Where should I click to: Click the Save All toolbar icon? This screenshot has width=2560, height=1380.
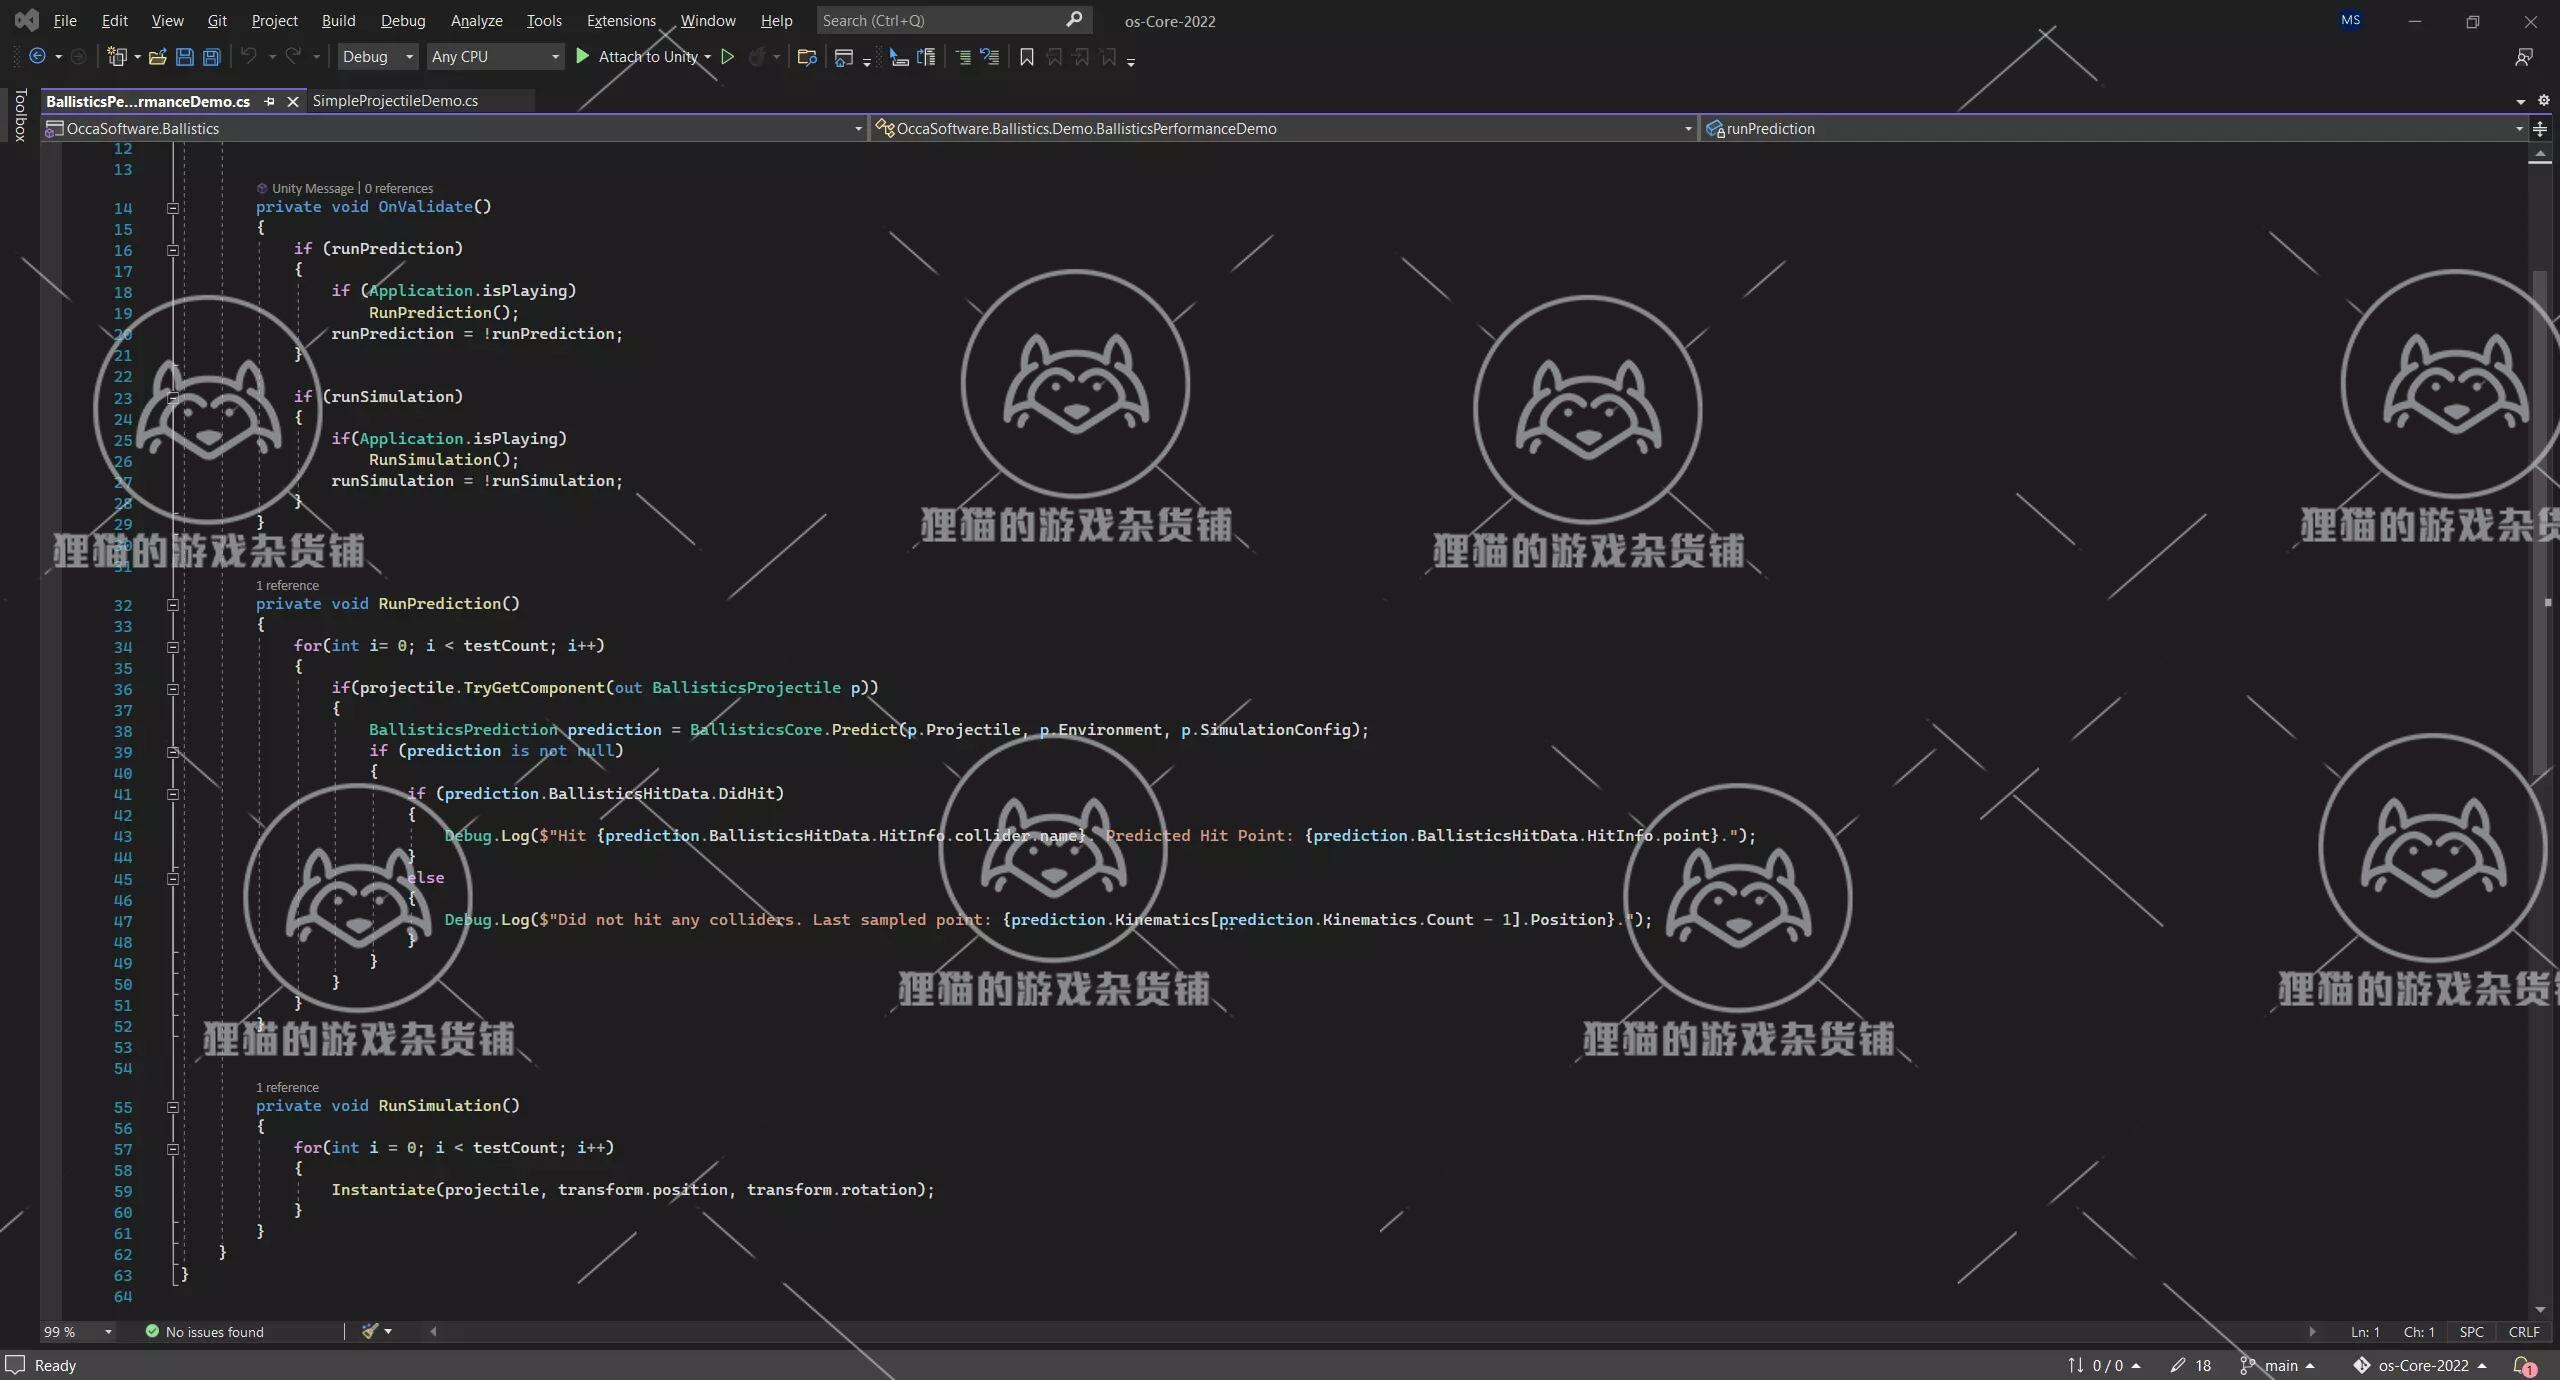(211, 57)
